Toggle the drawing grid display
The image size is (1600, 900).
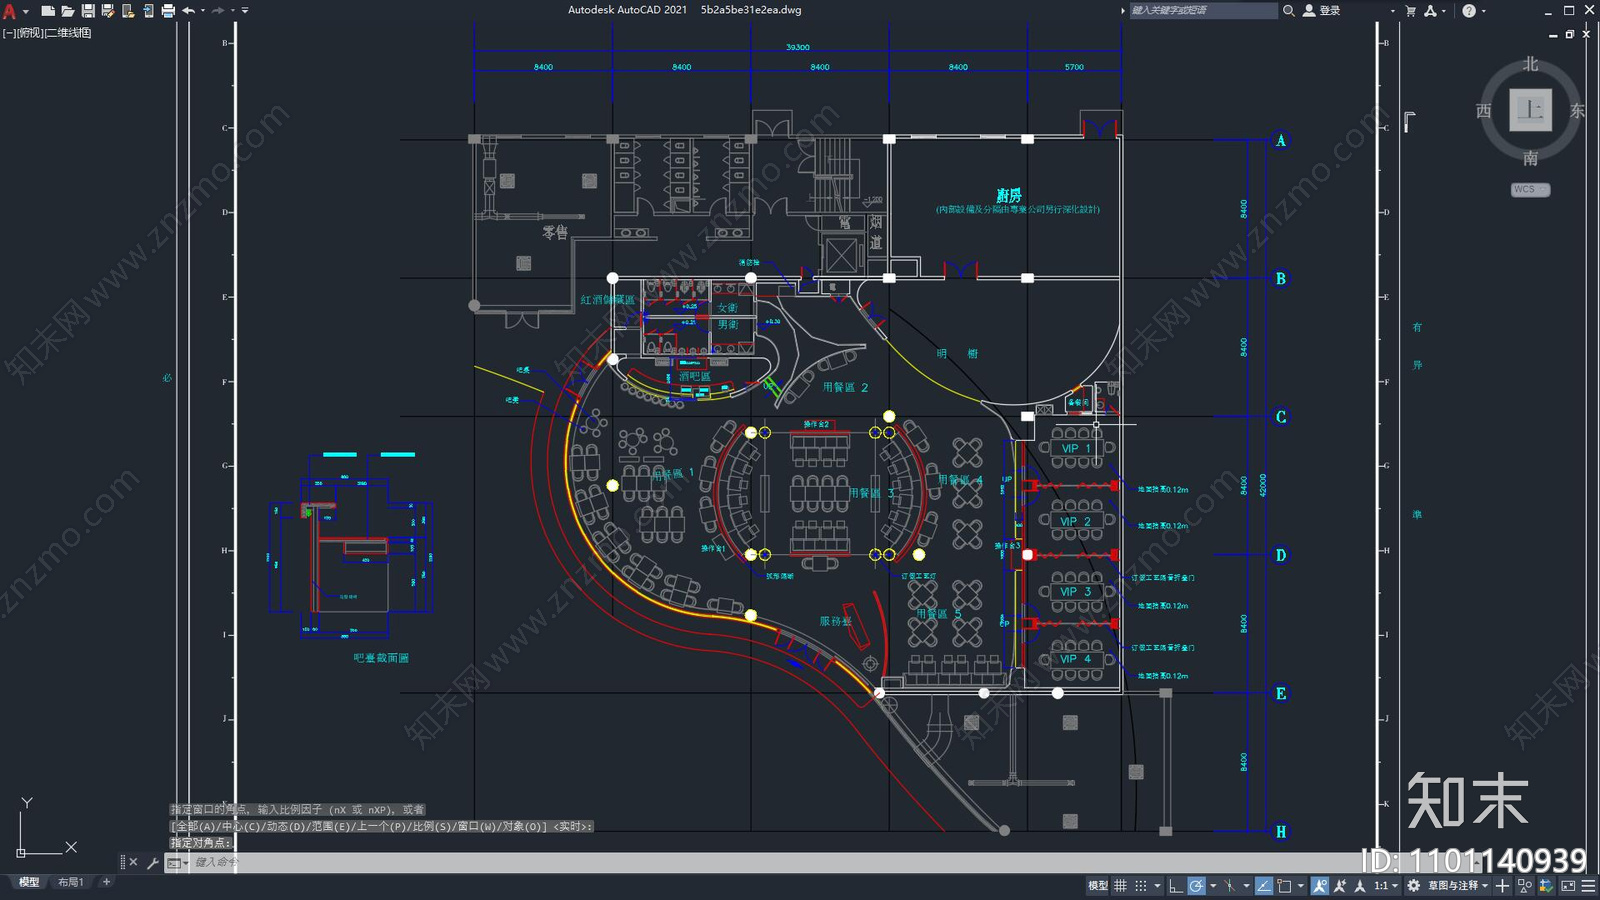coord(1120,886)
